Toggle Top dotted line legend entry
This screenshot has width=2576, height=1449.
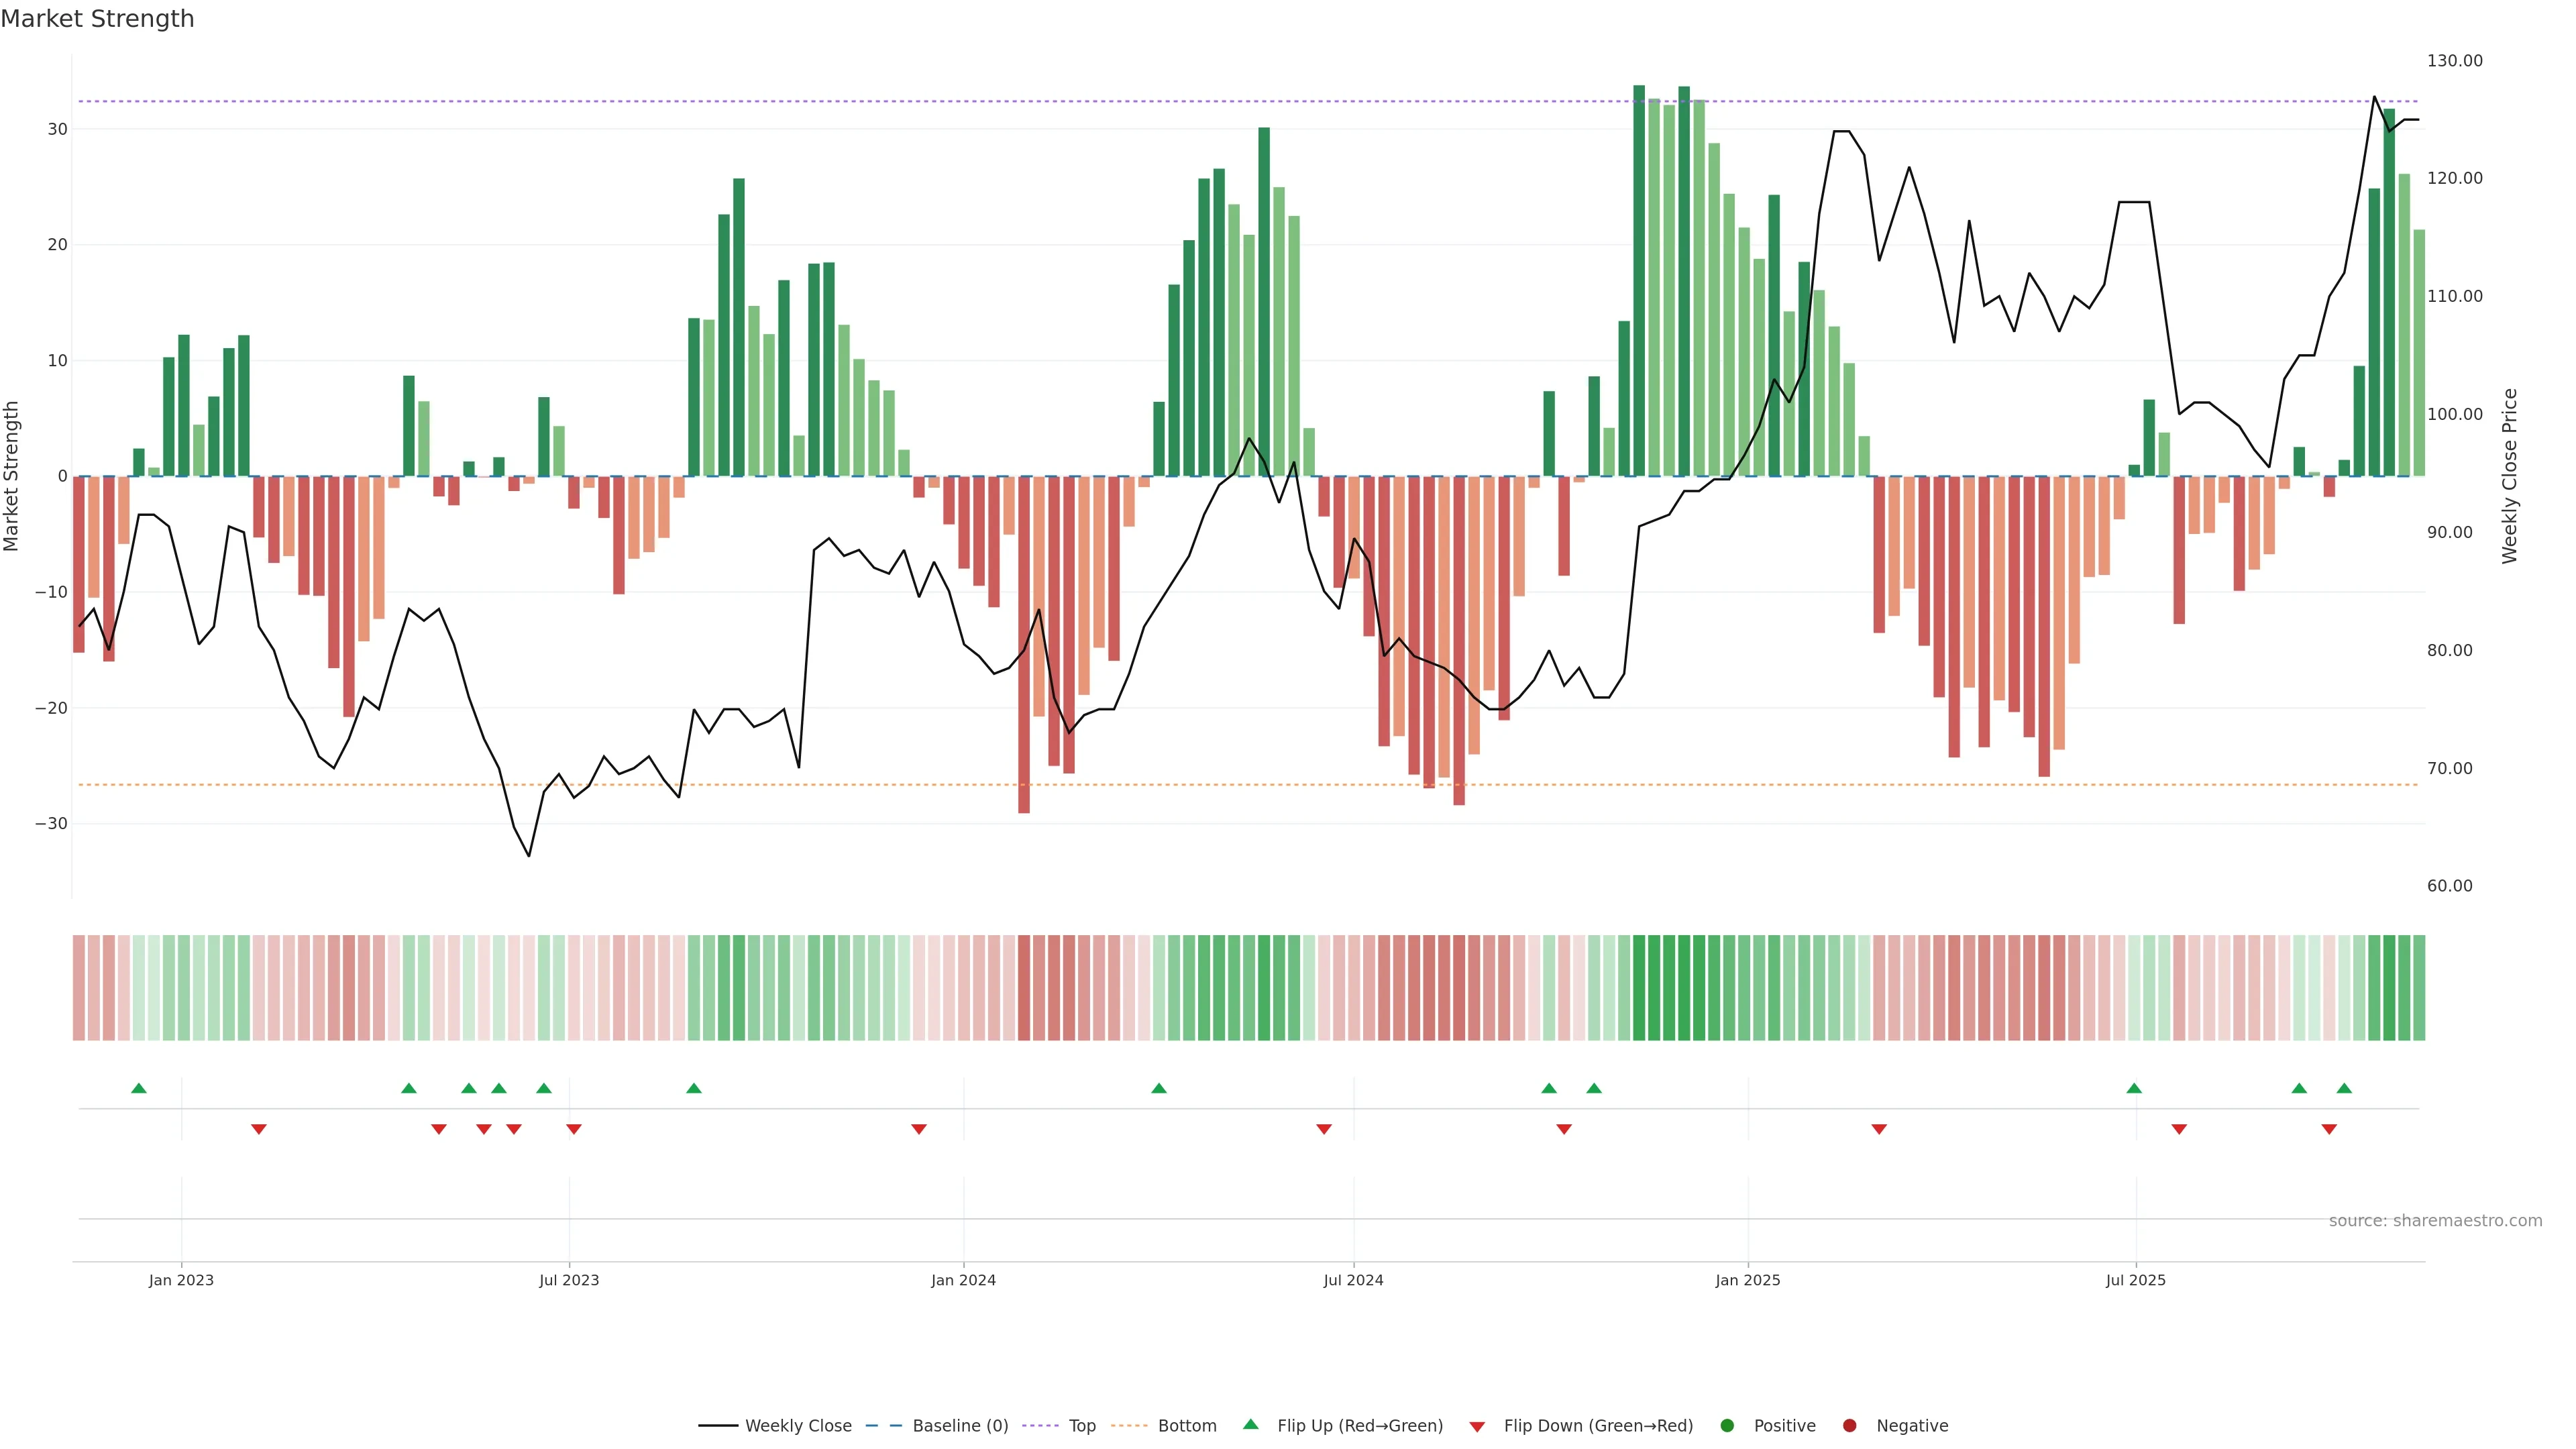tap(1082, 1426)
